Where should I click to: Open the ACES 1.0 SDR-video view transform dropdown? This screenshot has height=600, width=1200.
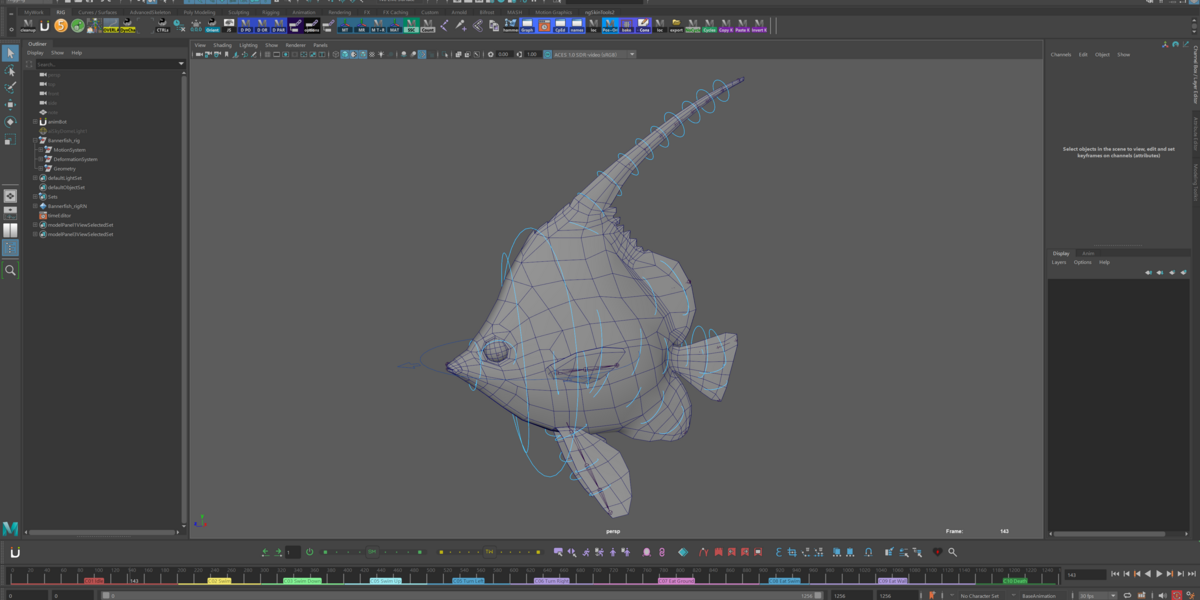coord(593,54)
